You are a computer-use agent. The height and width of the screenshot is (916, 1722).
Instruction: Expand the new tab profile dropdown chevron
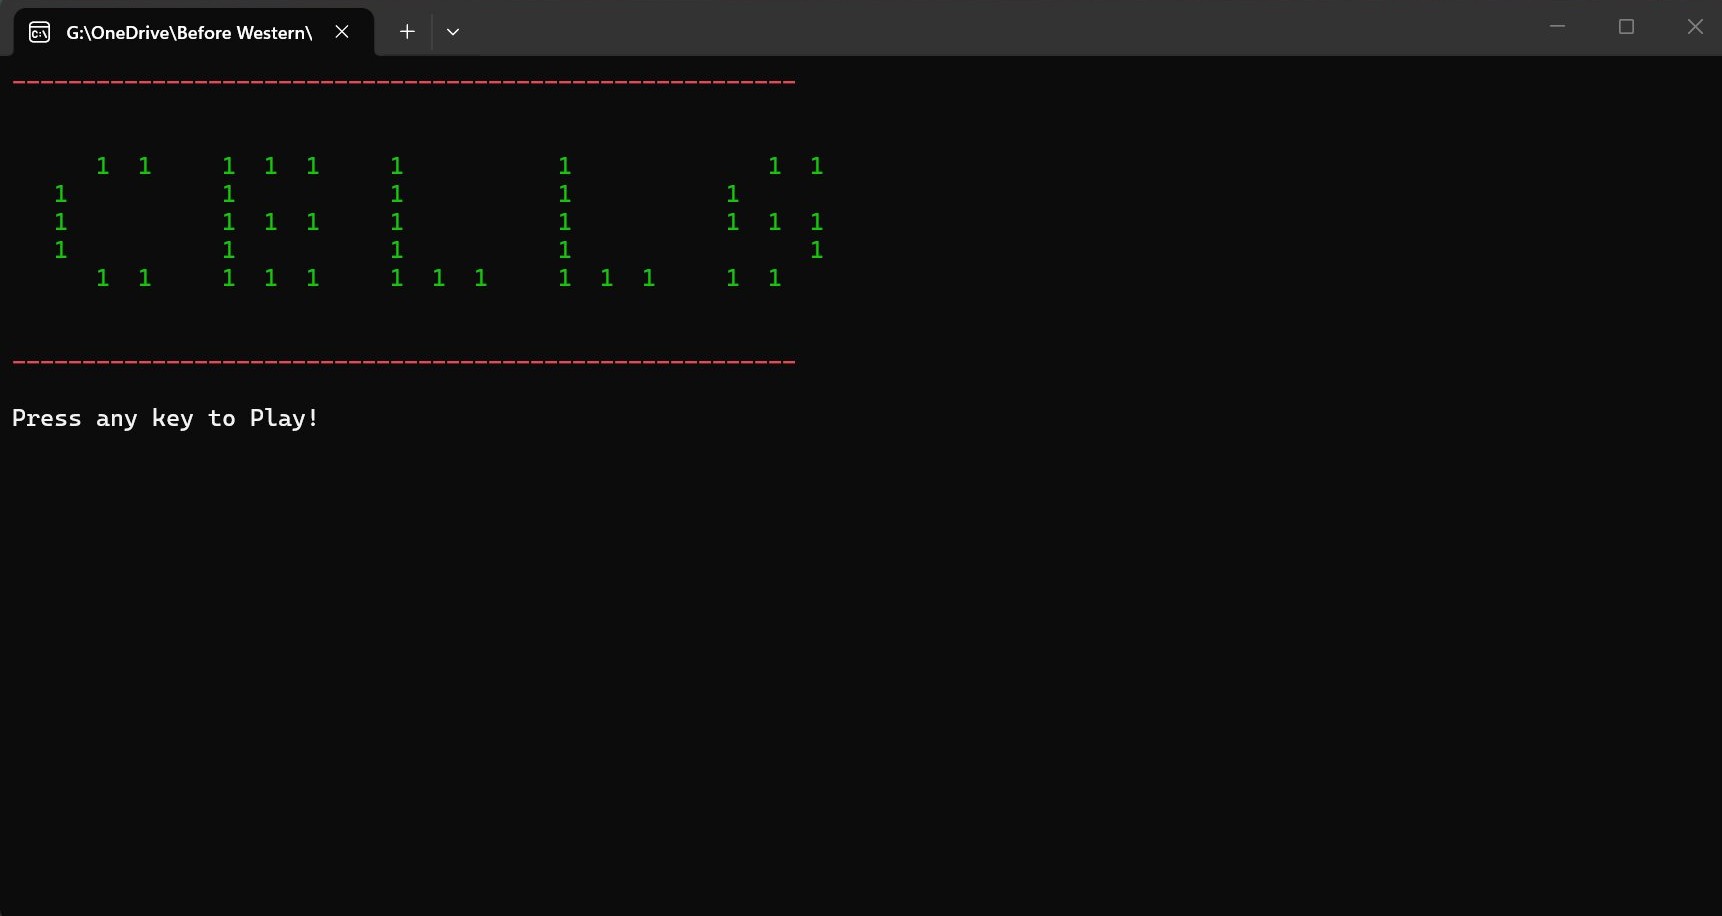coord(453,32)
